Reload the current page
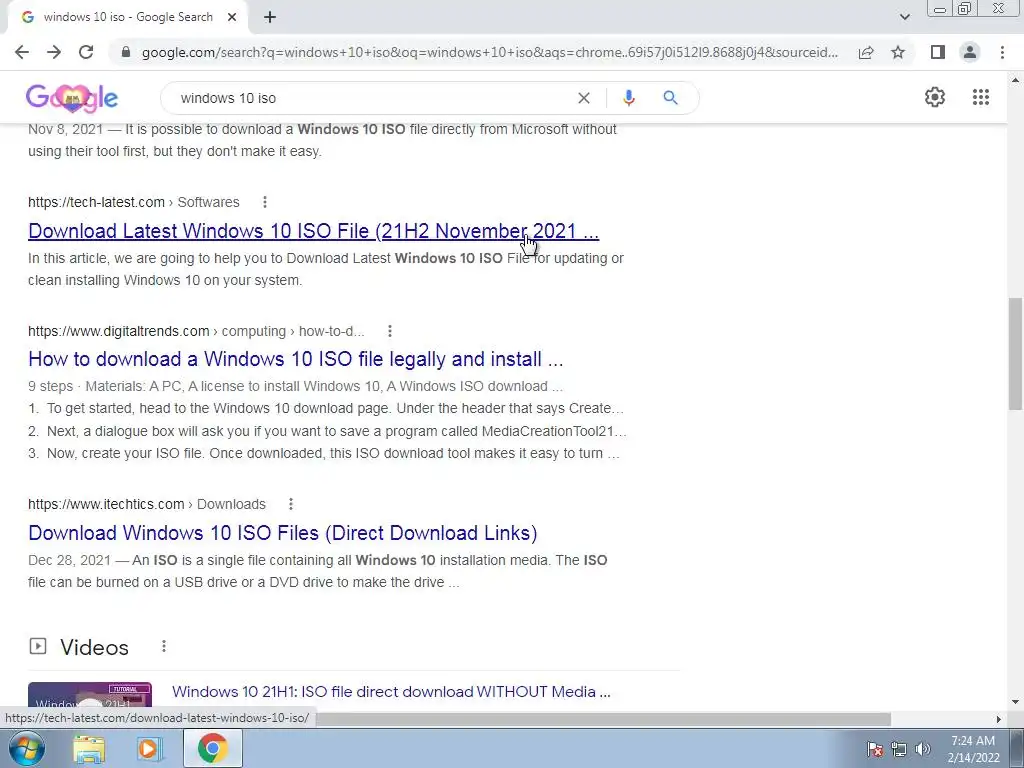The height and width of the screenshot is (768, 1024). click(86, 52)
